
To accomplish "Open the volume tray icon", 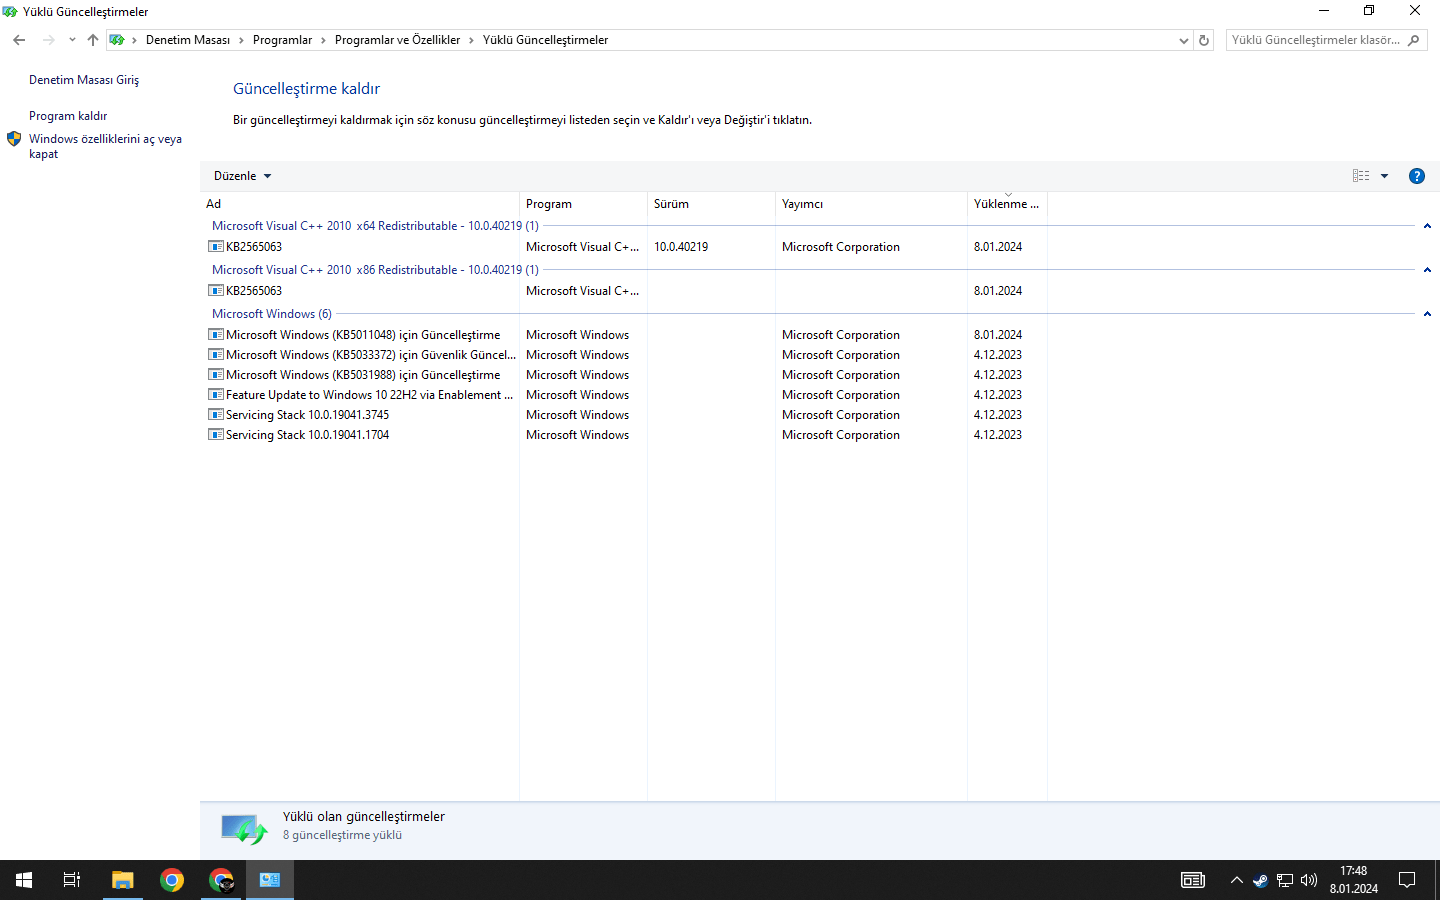I will tap(1309, 880).
